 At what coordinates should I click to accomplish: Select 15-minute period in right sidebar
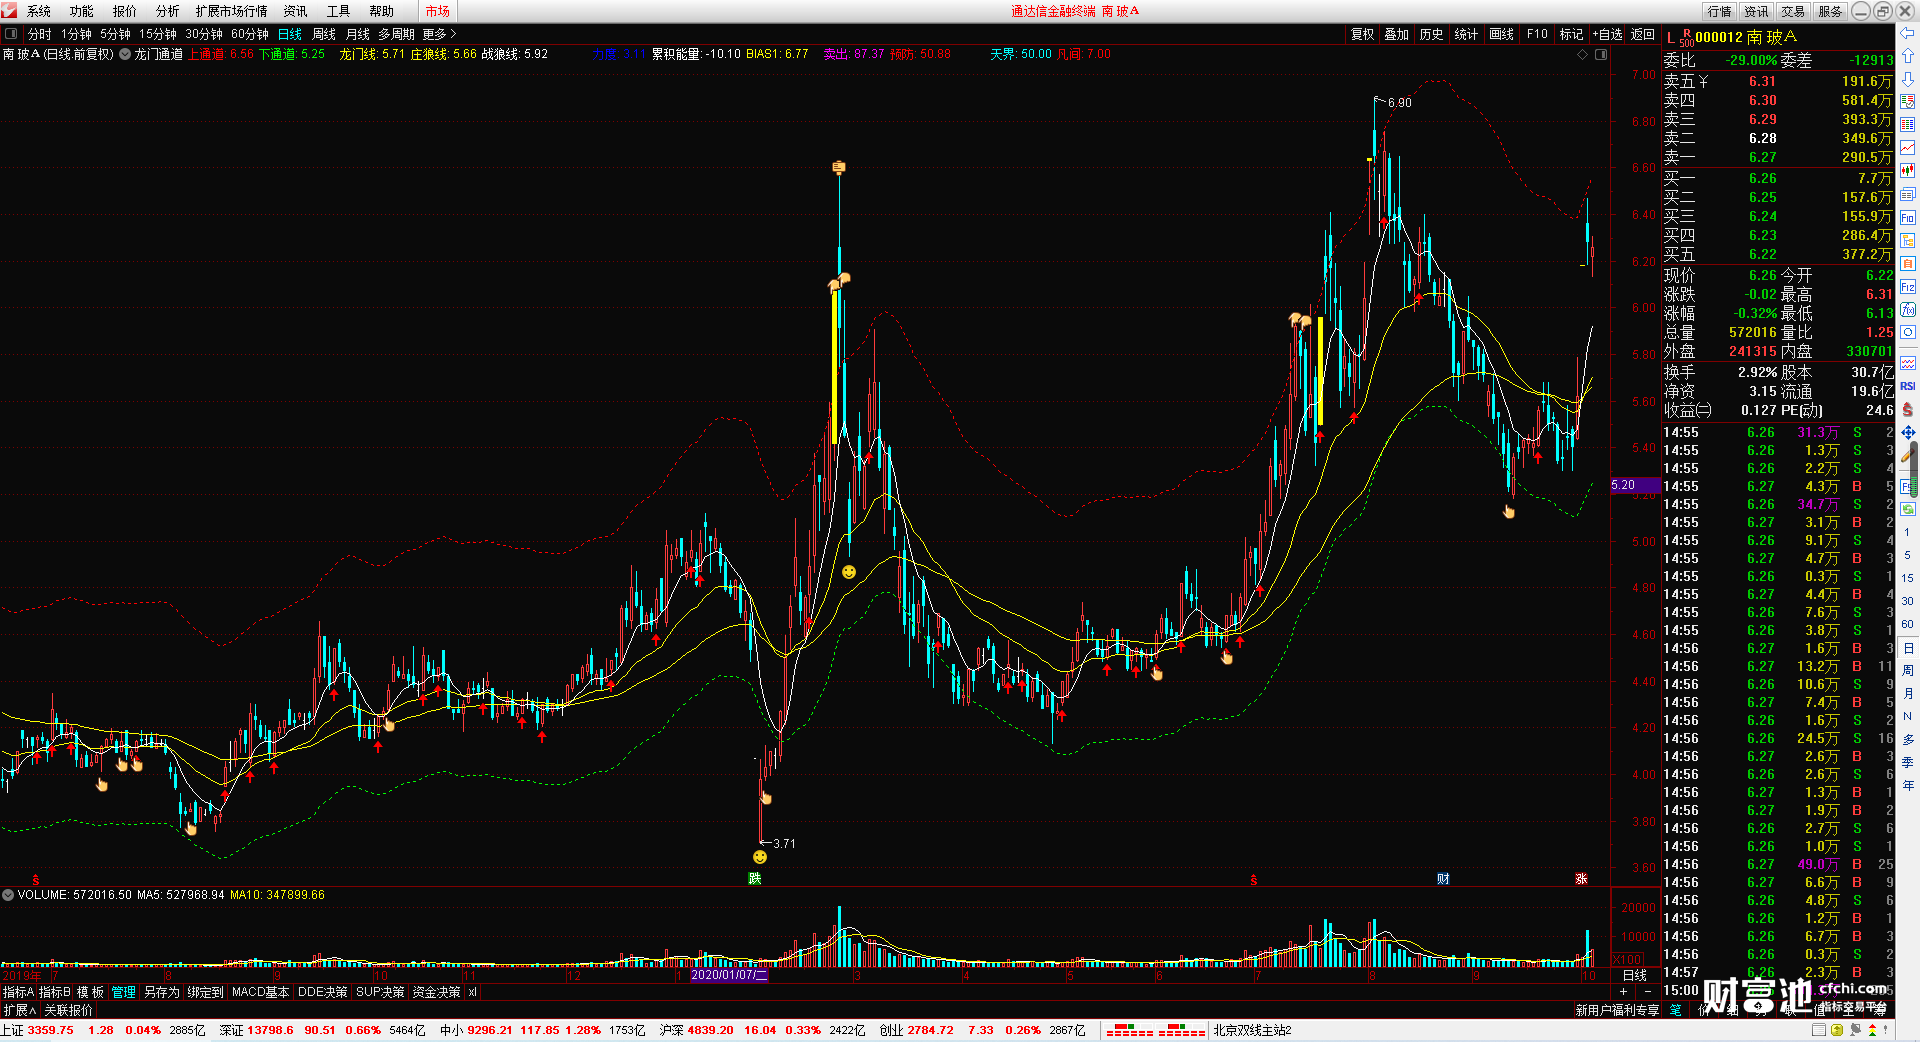pos(1907,578)
